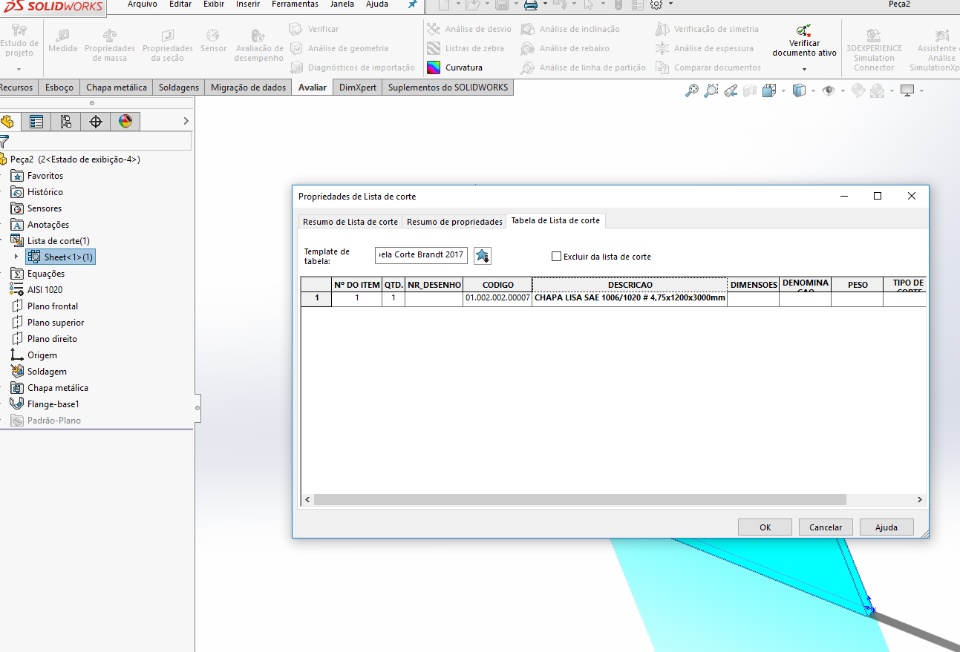
Task: Select Anotações in feature tree
Action: pos(40,225)
